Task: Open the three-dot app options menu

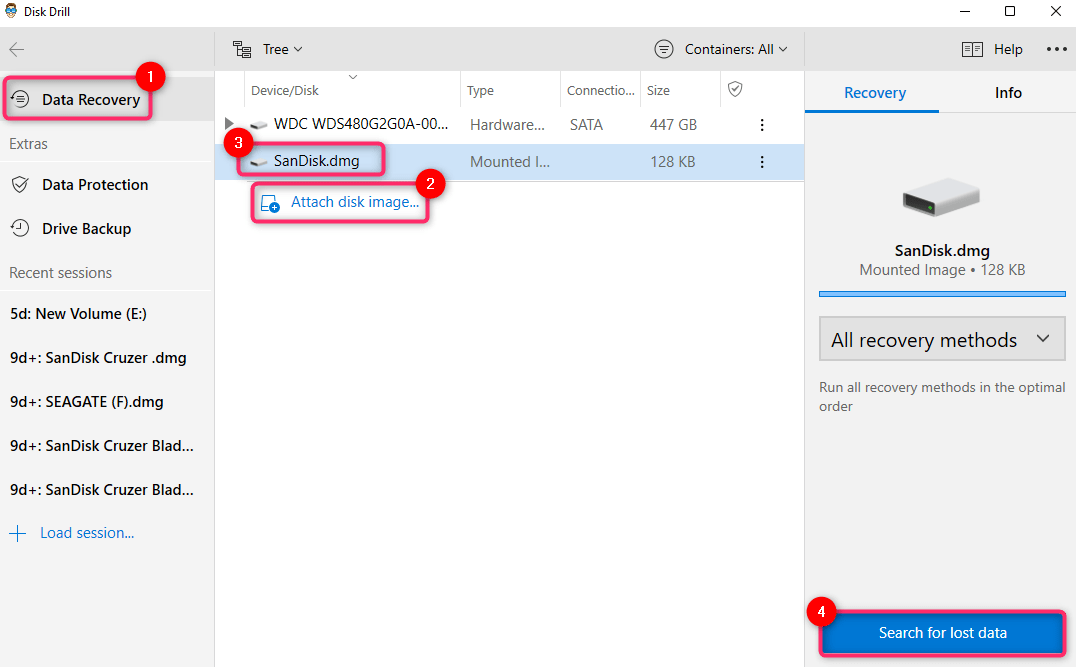Action: click(x=1057, y=48)
